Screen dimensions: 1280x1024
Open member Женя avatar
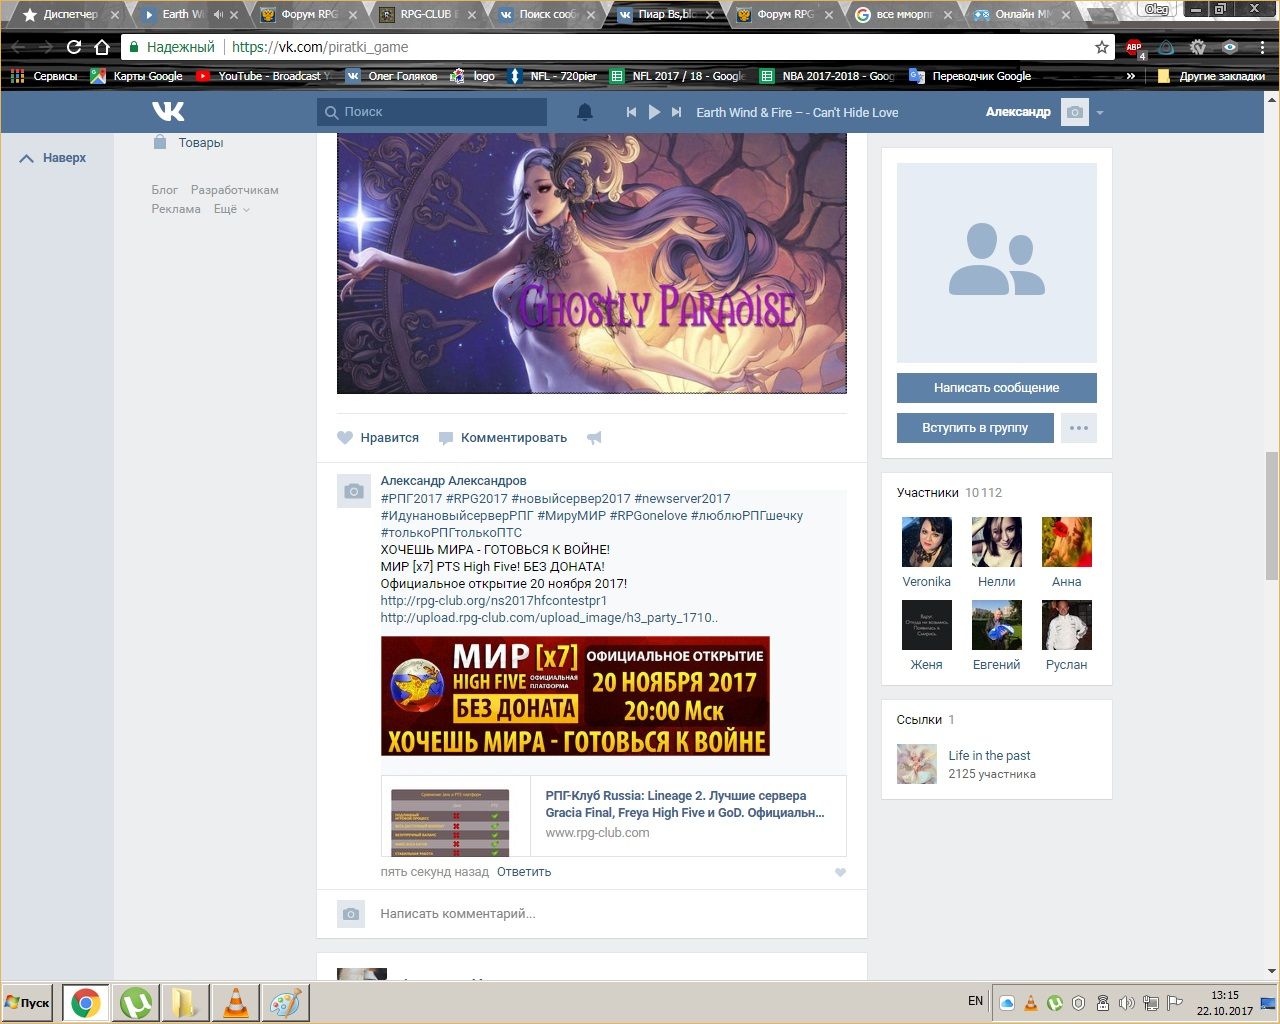pos(927,625)
